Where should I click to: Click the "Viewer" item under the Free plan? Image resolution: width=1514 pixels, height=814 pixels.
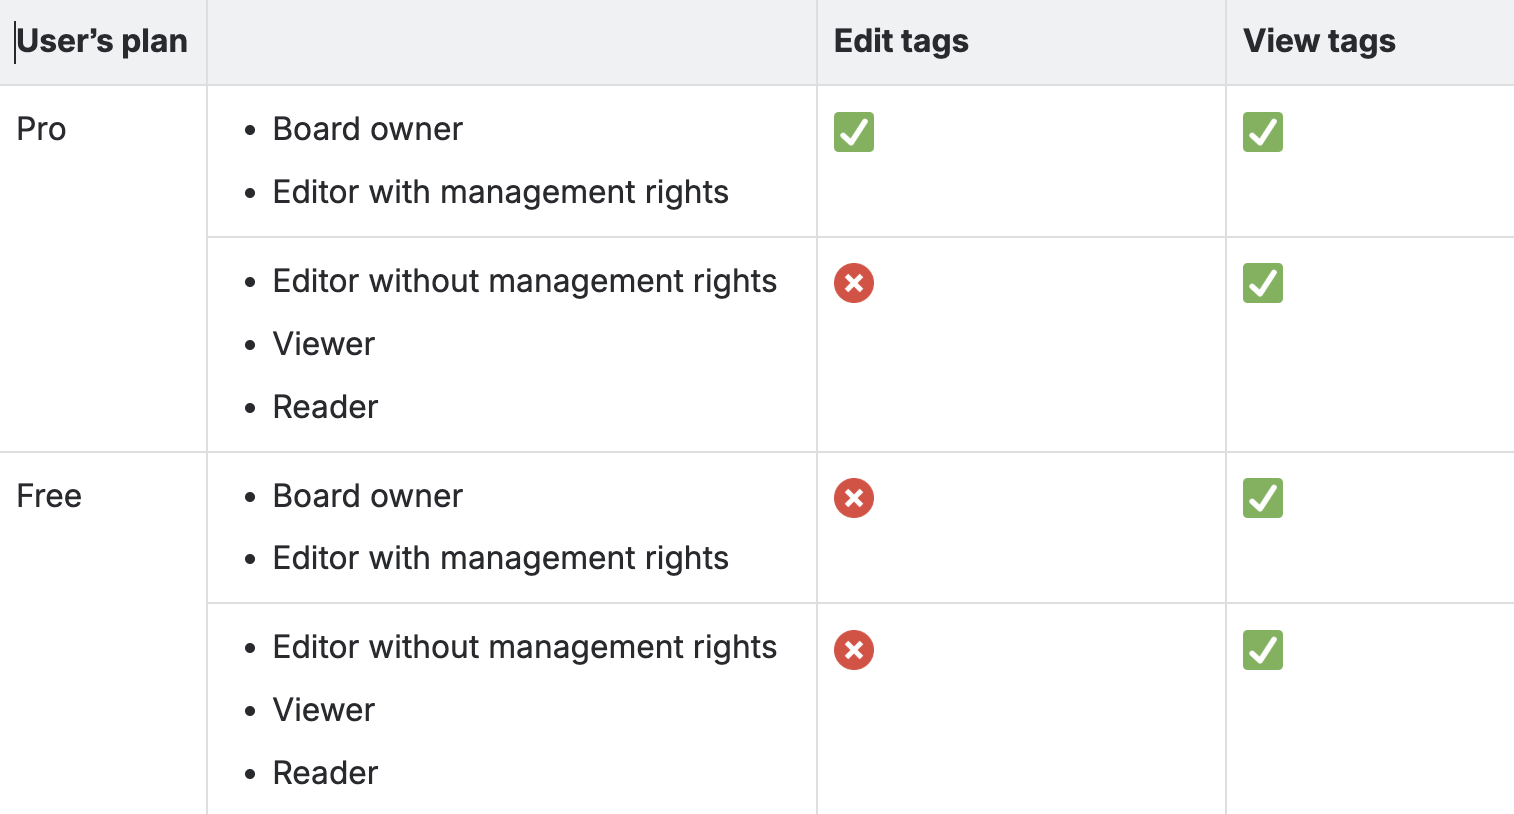pos(323,710)
